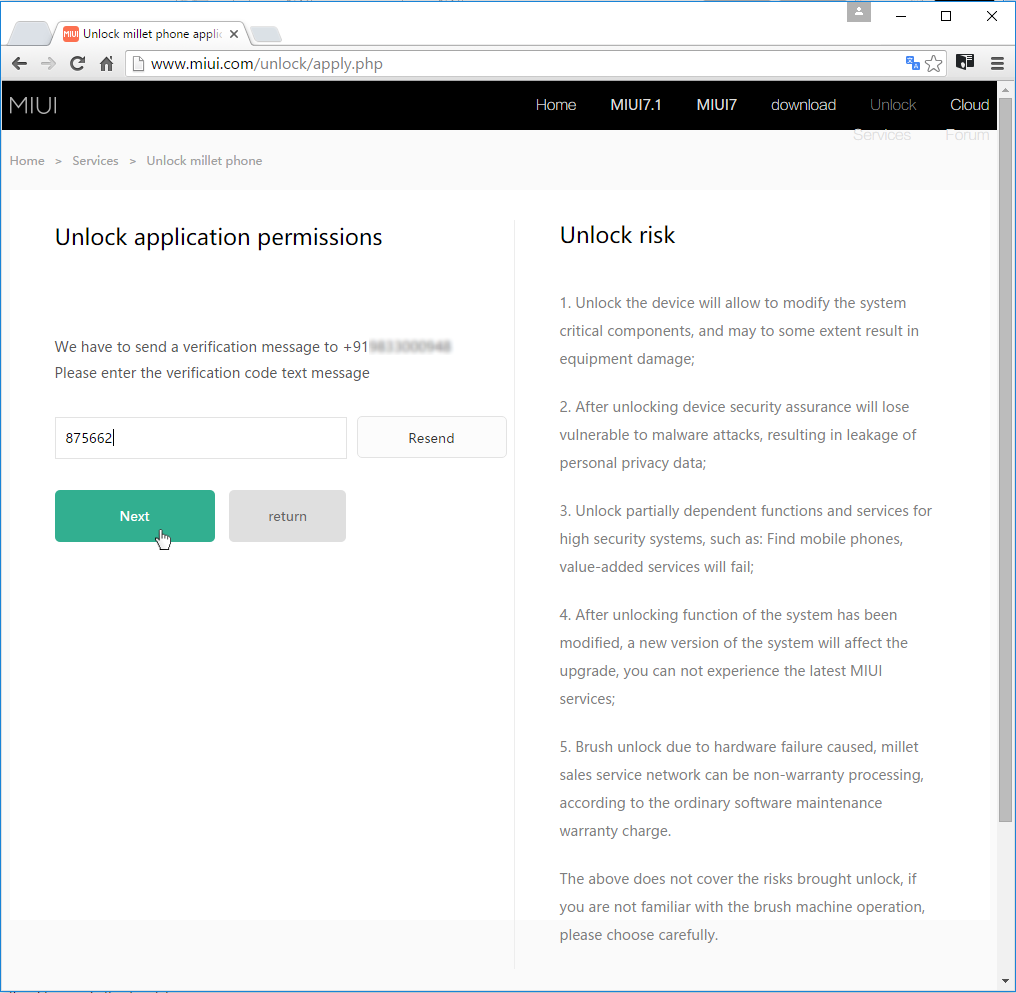The height and width of the screenshot is (993, 1016).
Task: Open the Chrome hamburger menu
Action: coord(997,63)
